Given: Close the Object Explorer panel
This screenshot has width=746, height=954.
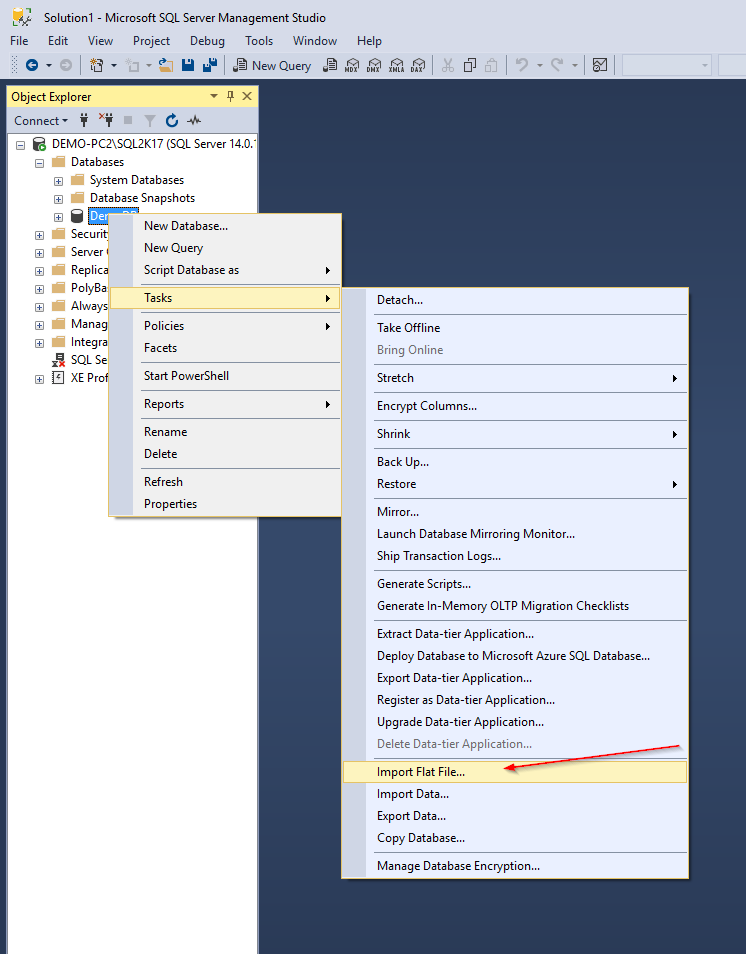Looking at the screenshot, I should 247,96.
